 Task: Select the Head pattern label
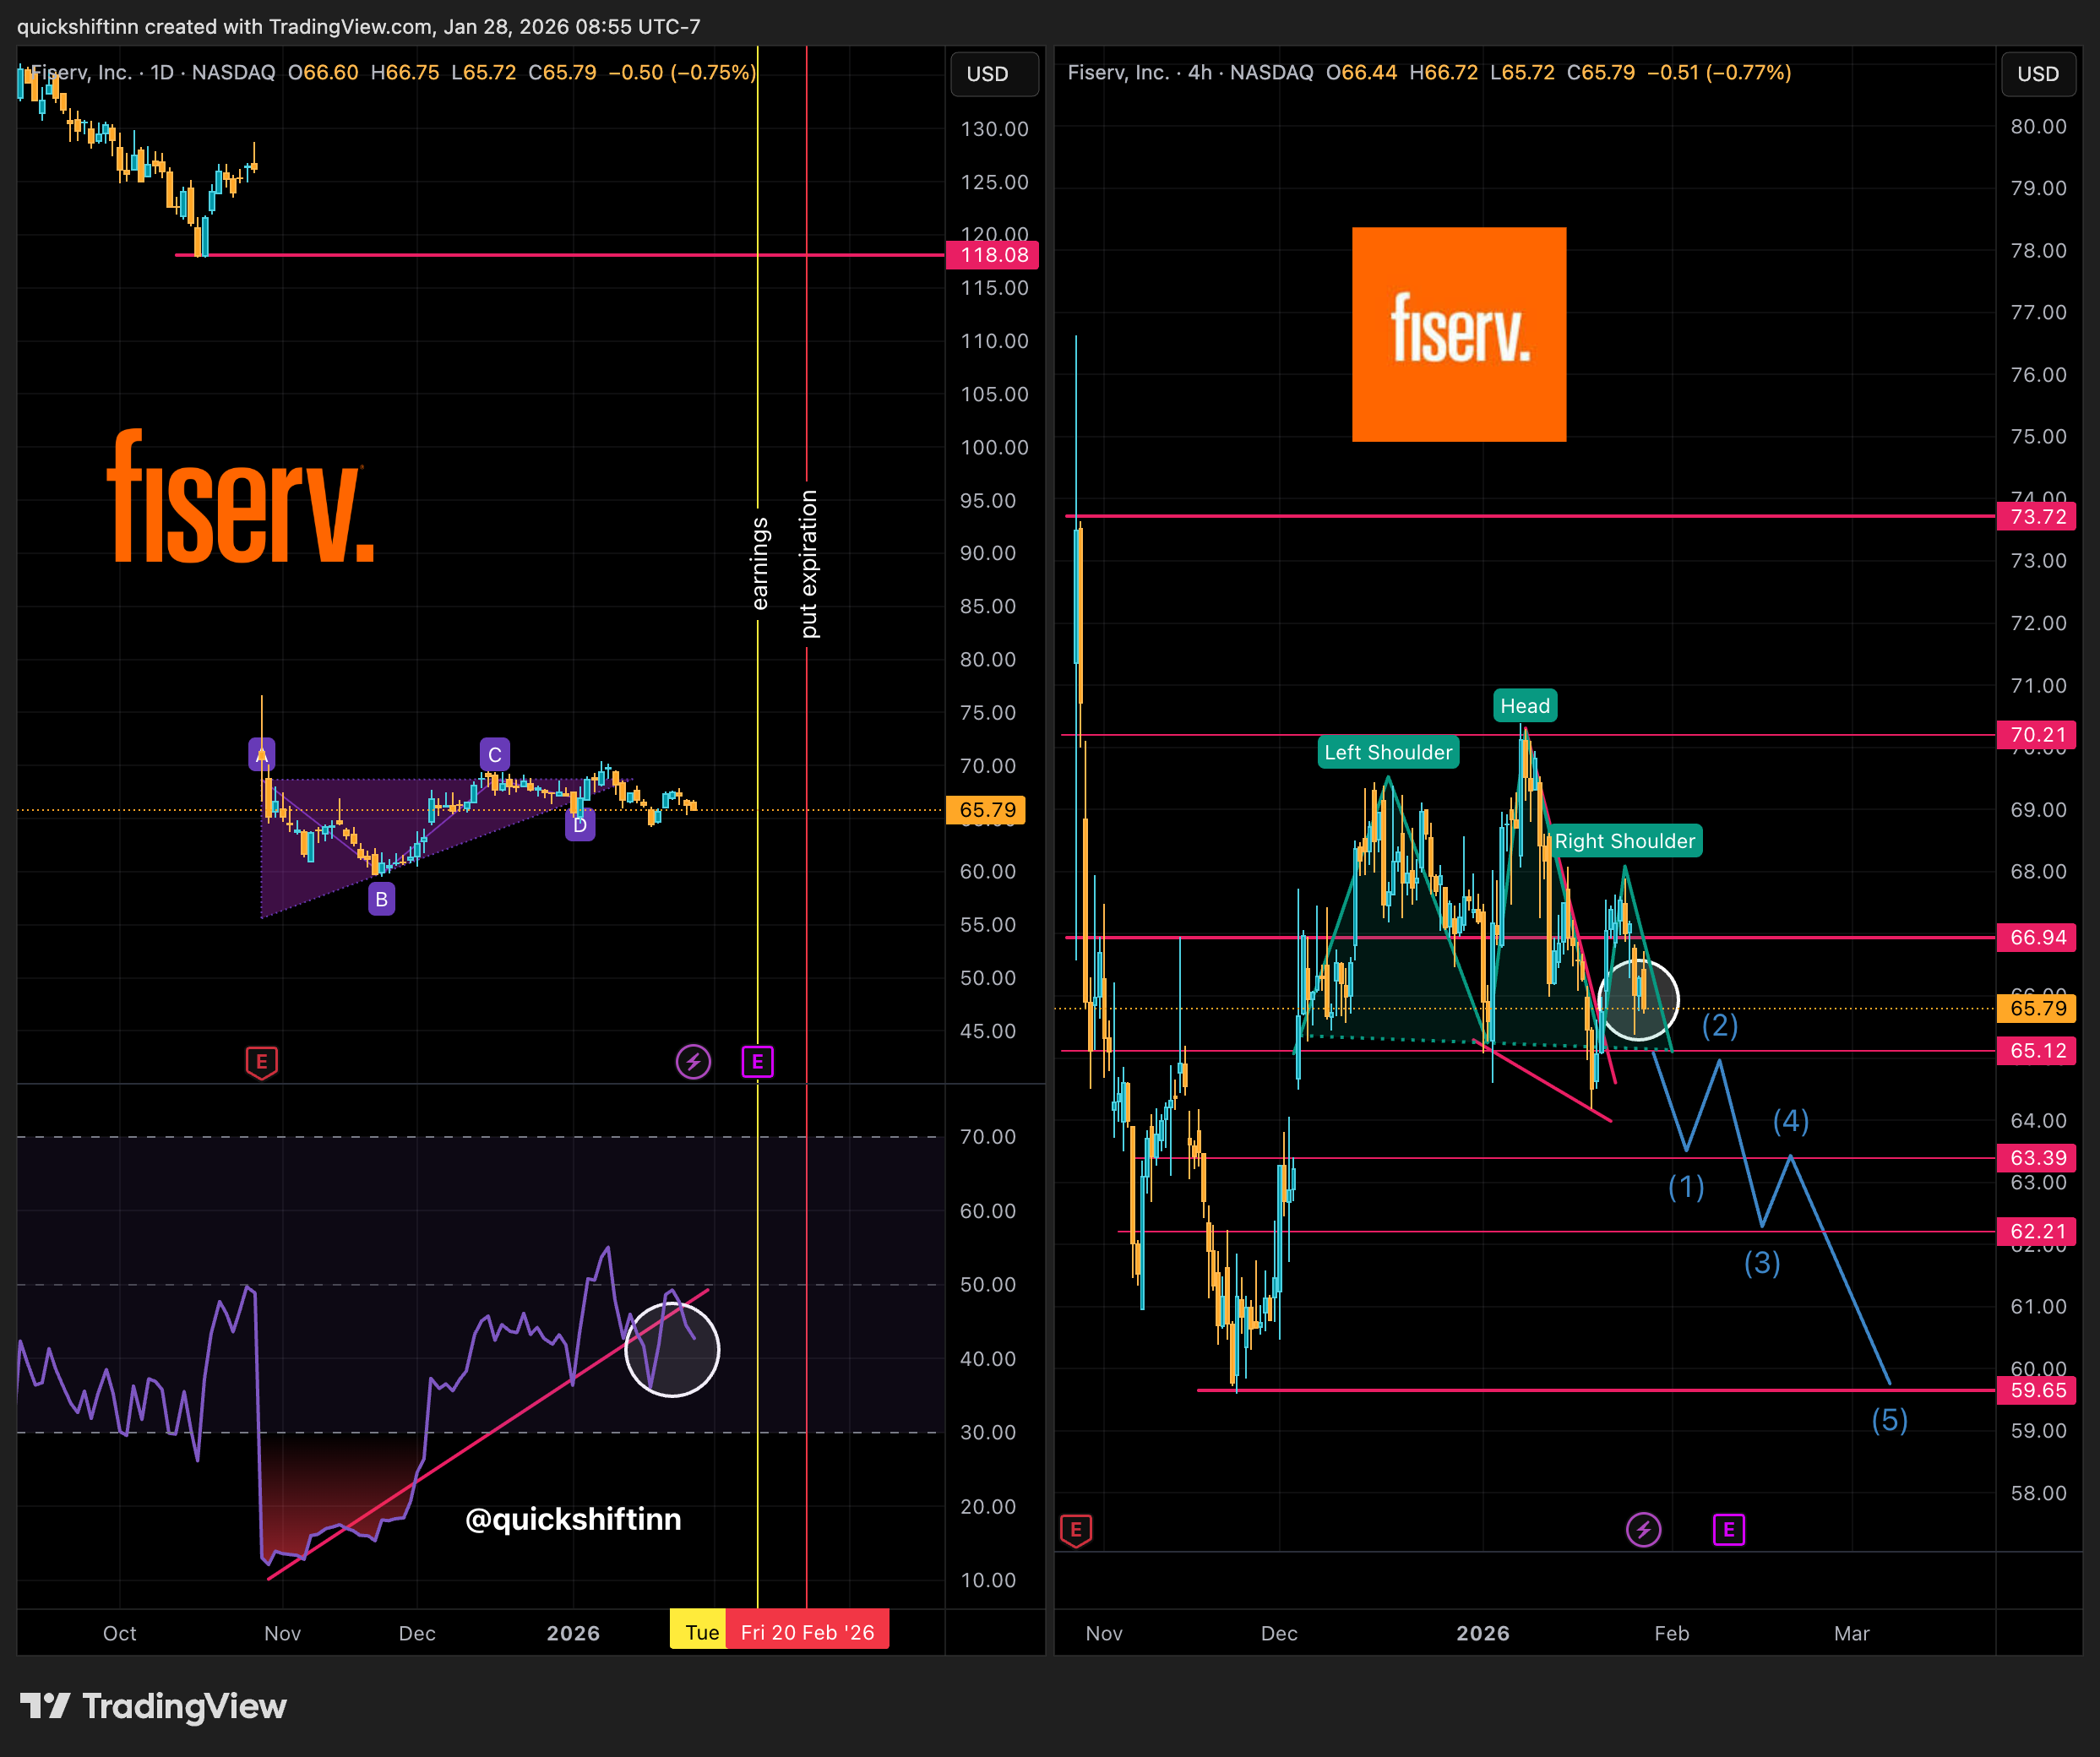[1525, 706]
